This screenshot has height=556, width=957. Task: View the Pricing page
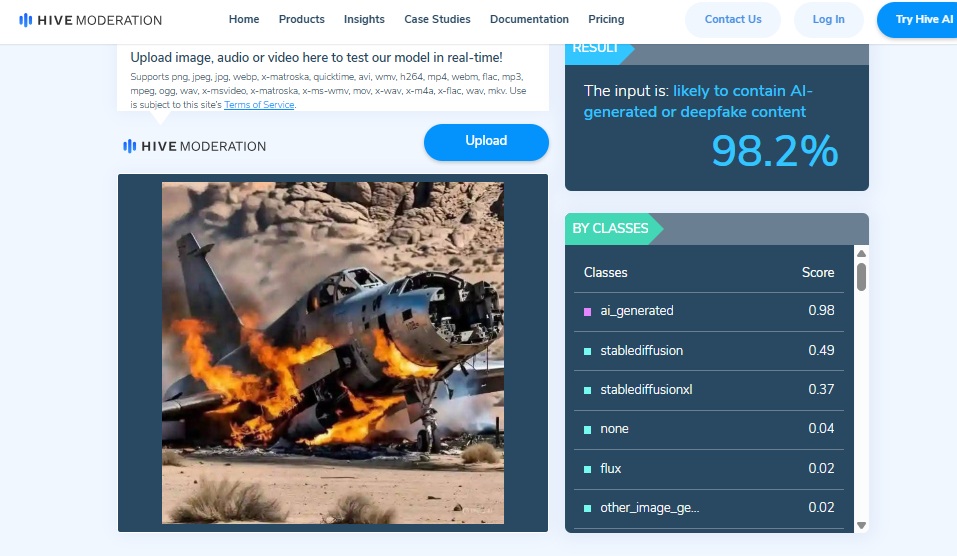[x=606, y=20]
